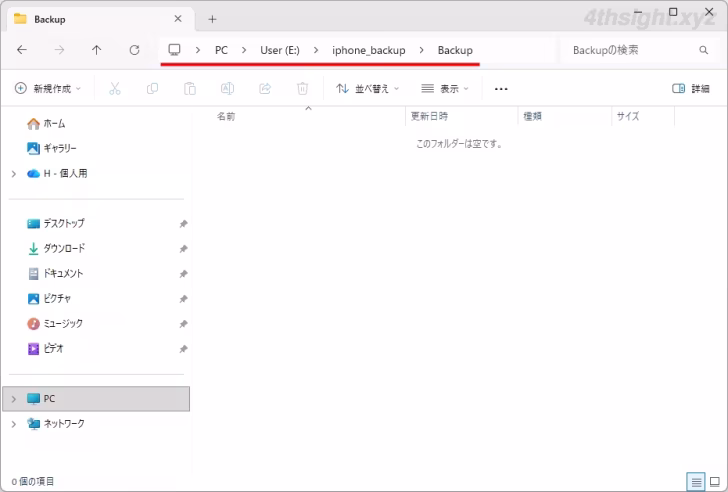Click chevron after iphone_backup in path
The image size is (728, 492).
[x=422, y=50]
